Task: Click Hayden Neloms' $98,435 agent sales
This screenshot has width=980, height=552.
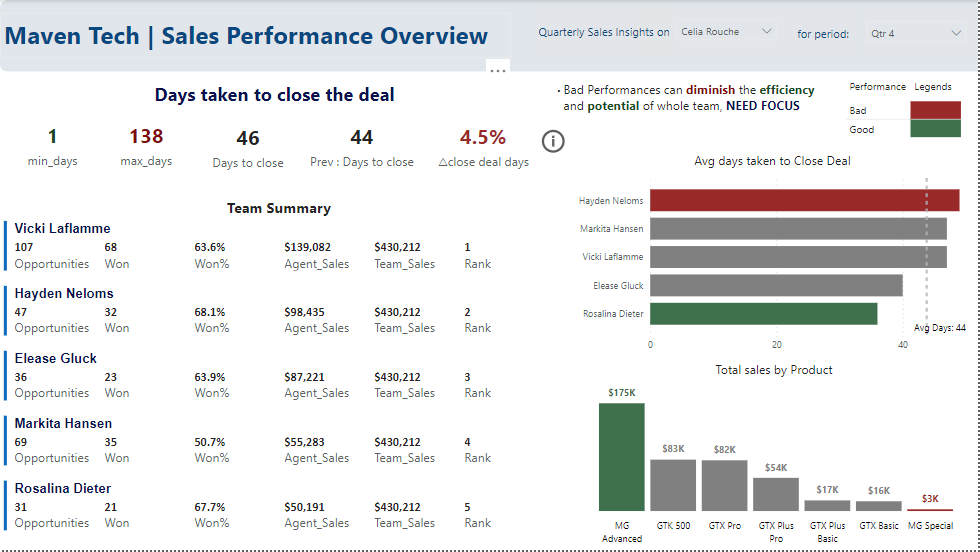Action: [x=304, y=312]
